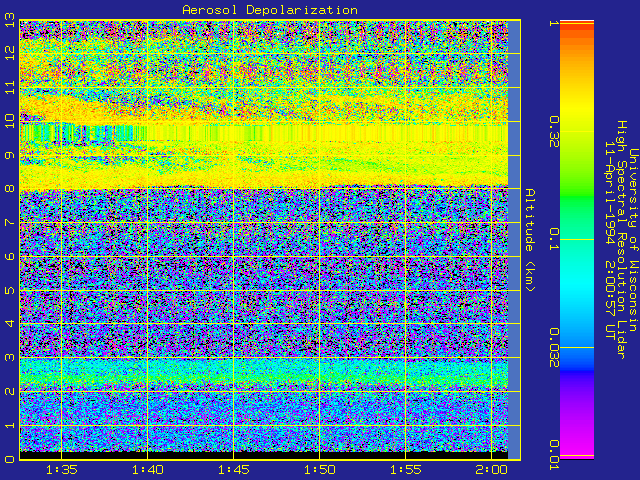
Task: Click the 1:50 time axis label
Action: coord(320,470)
